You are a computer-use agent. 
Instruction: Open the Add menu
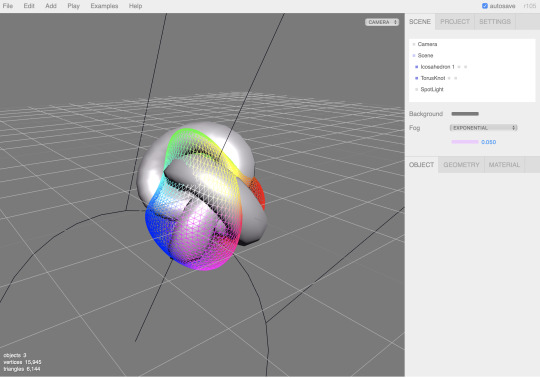coord(51,6)
